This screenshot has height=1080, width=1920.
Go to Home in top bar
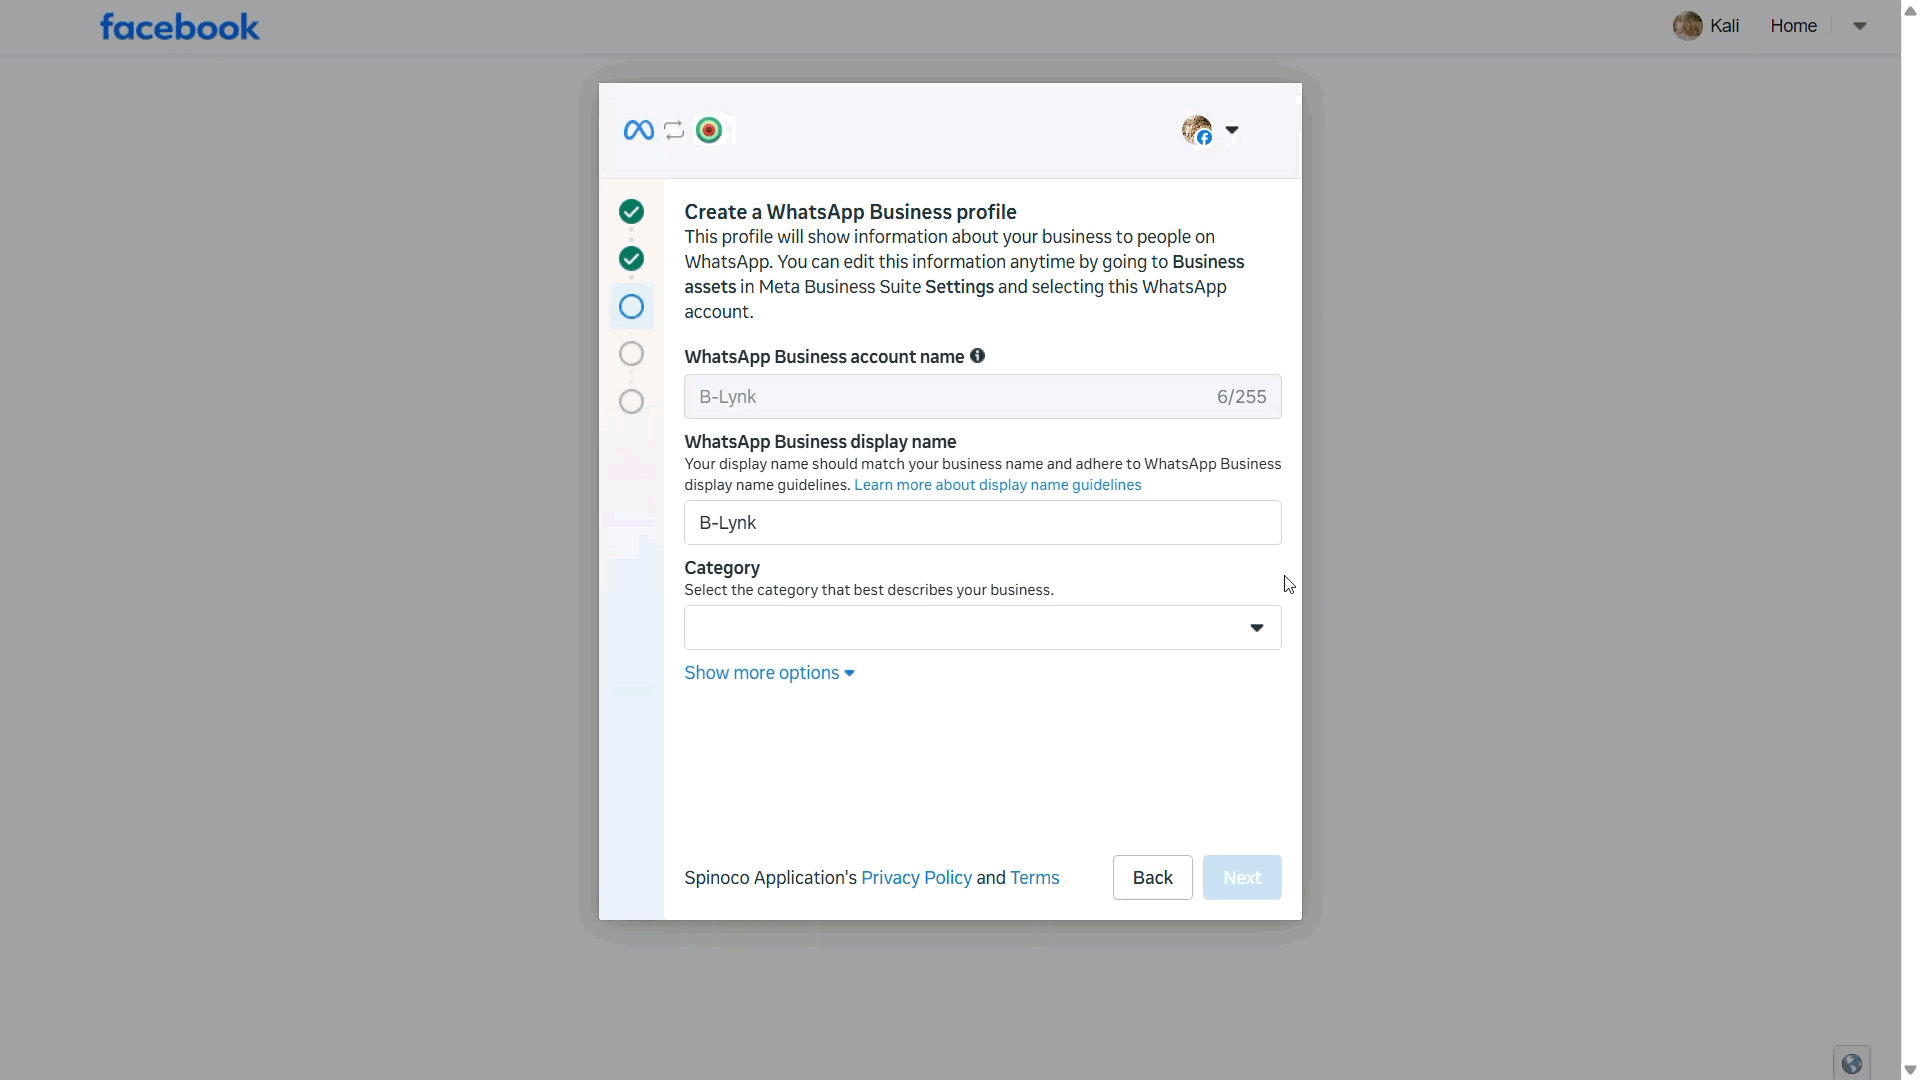(x=1793, y=26)
